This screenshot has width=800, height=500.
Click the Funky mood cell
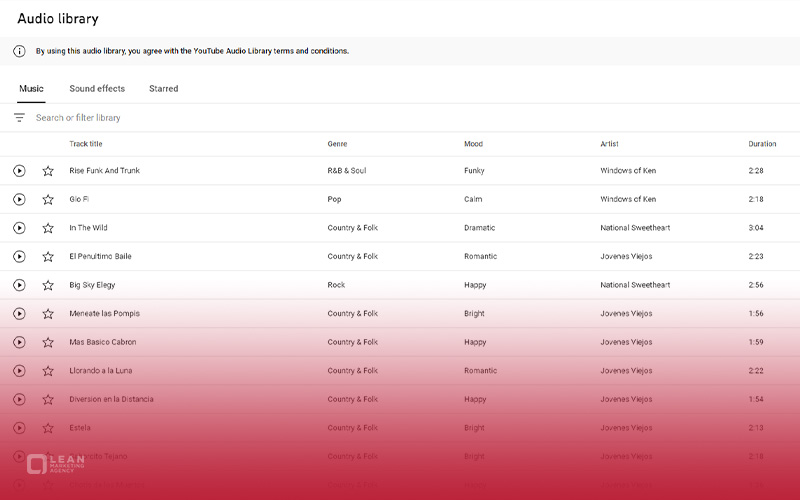(x=474, y=170)
